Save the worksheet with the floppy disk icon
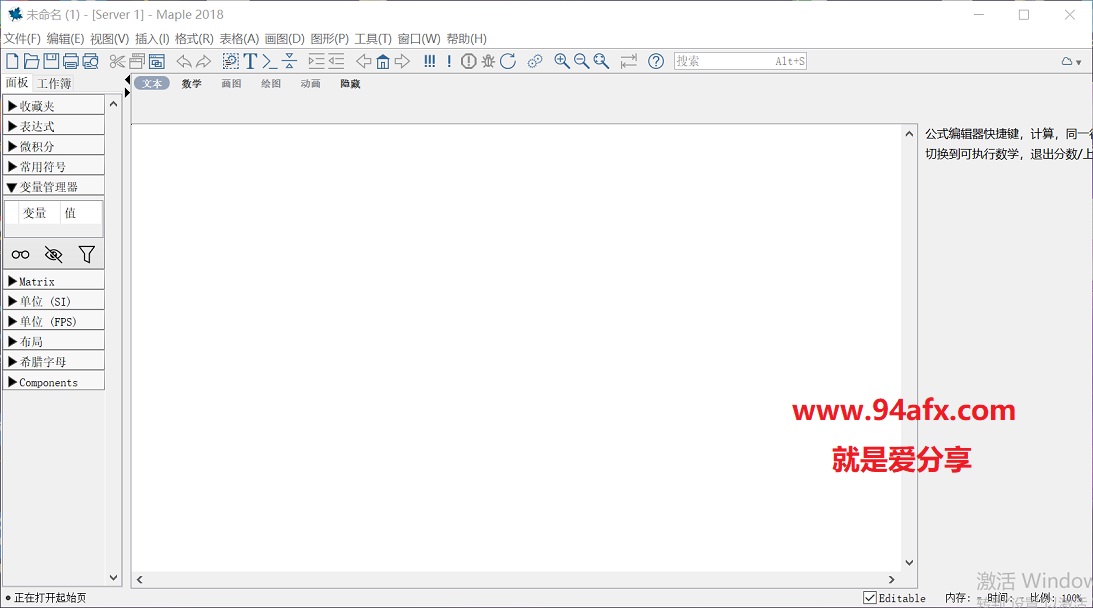 tap(51, 61)
